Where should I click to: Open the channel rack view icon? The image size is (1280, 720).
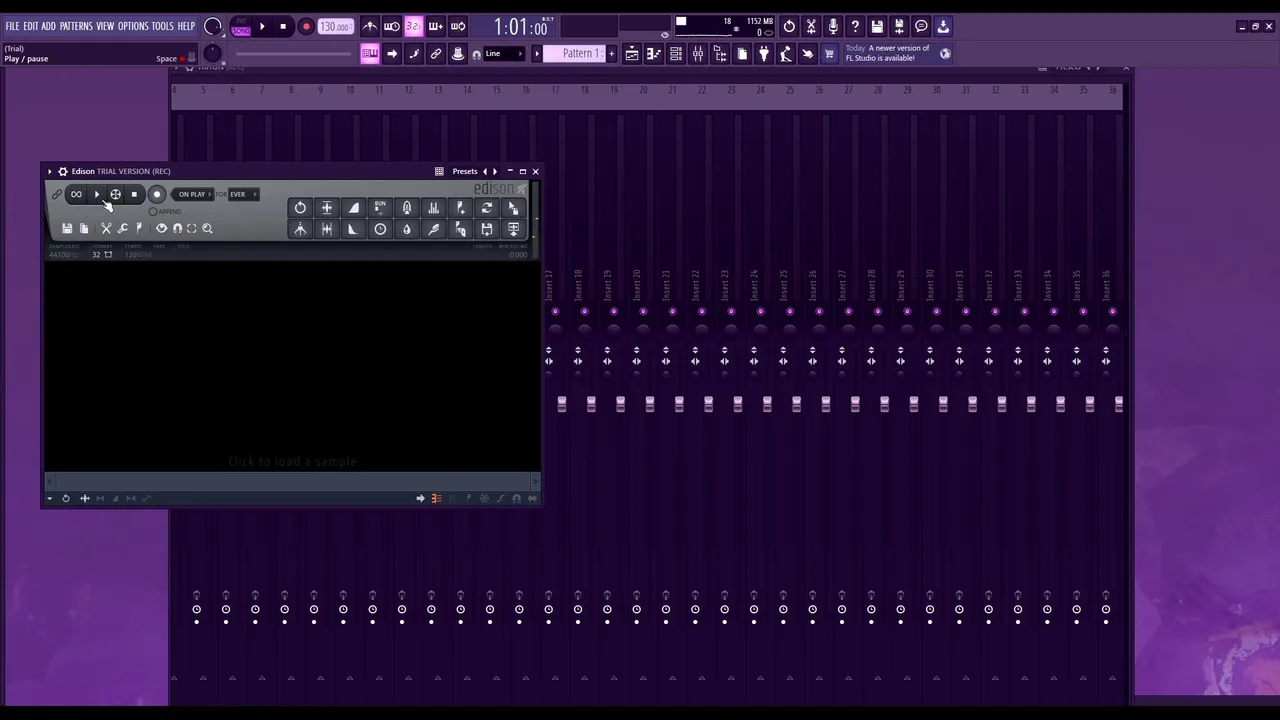pyautogui.click(x=676, y=54)
